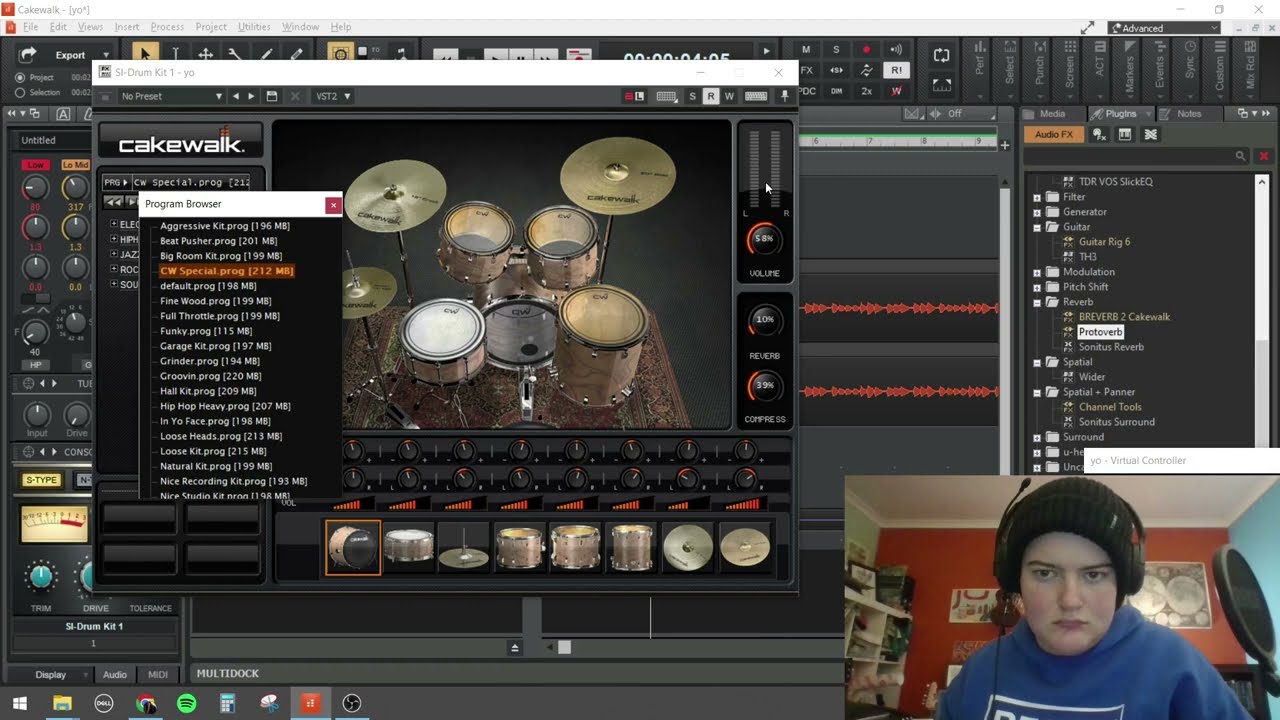
Task: Select Protoverb in the plugin list
Action: point(1100,332)
